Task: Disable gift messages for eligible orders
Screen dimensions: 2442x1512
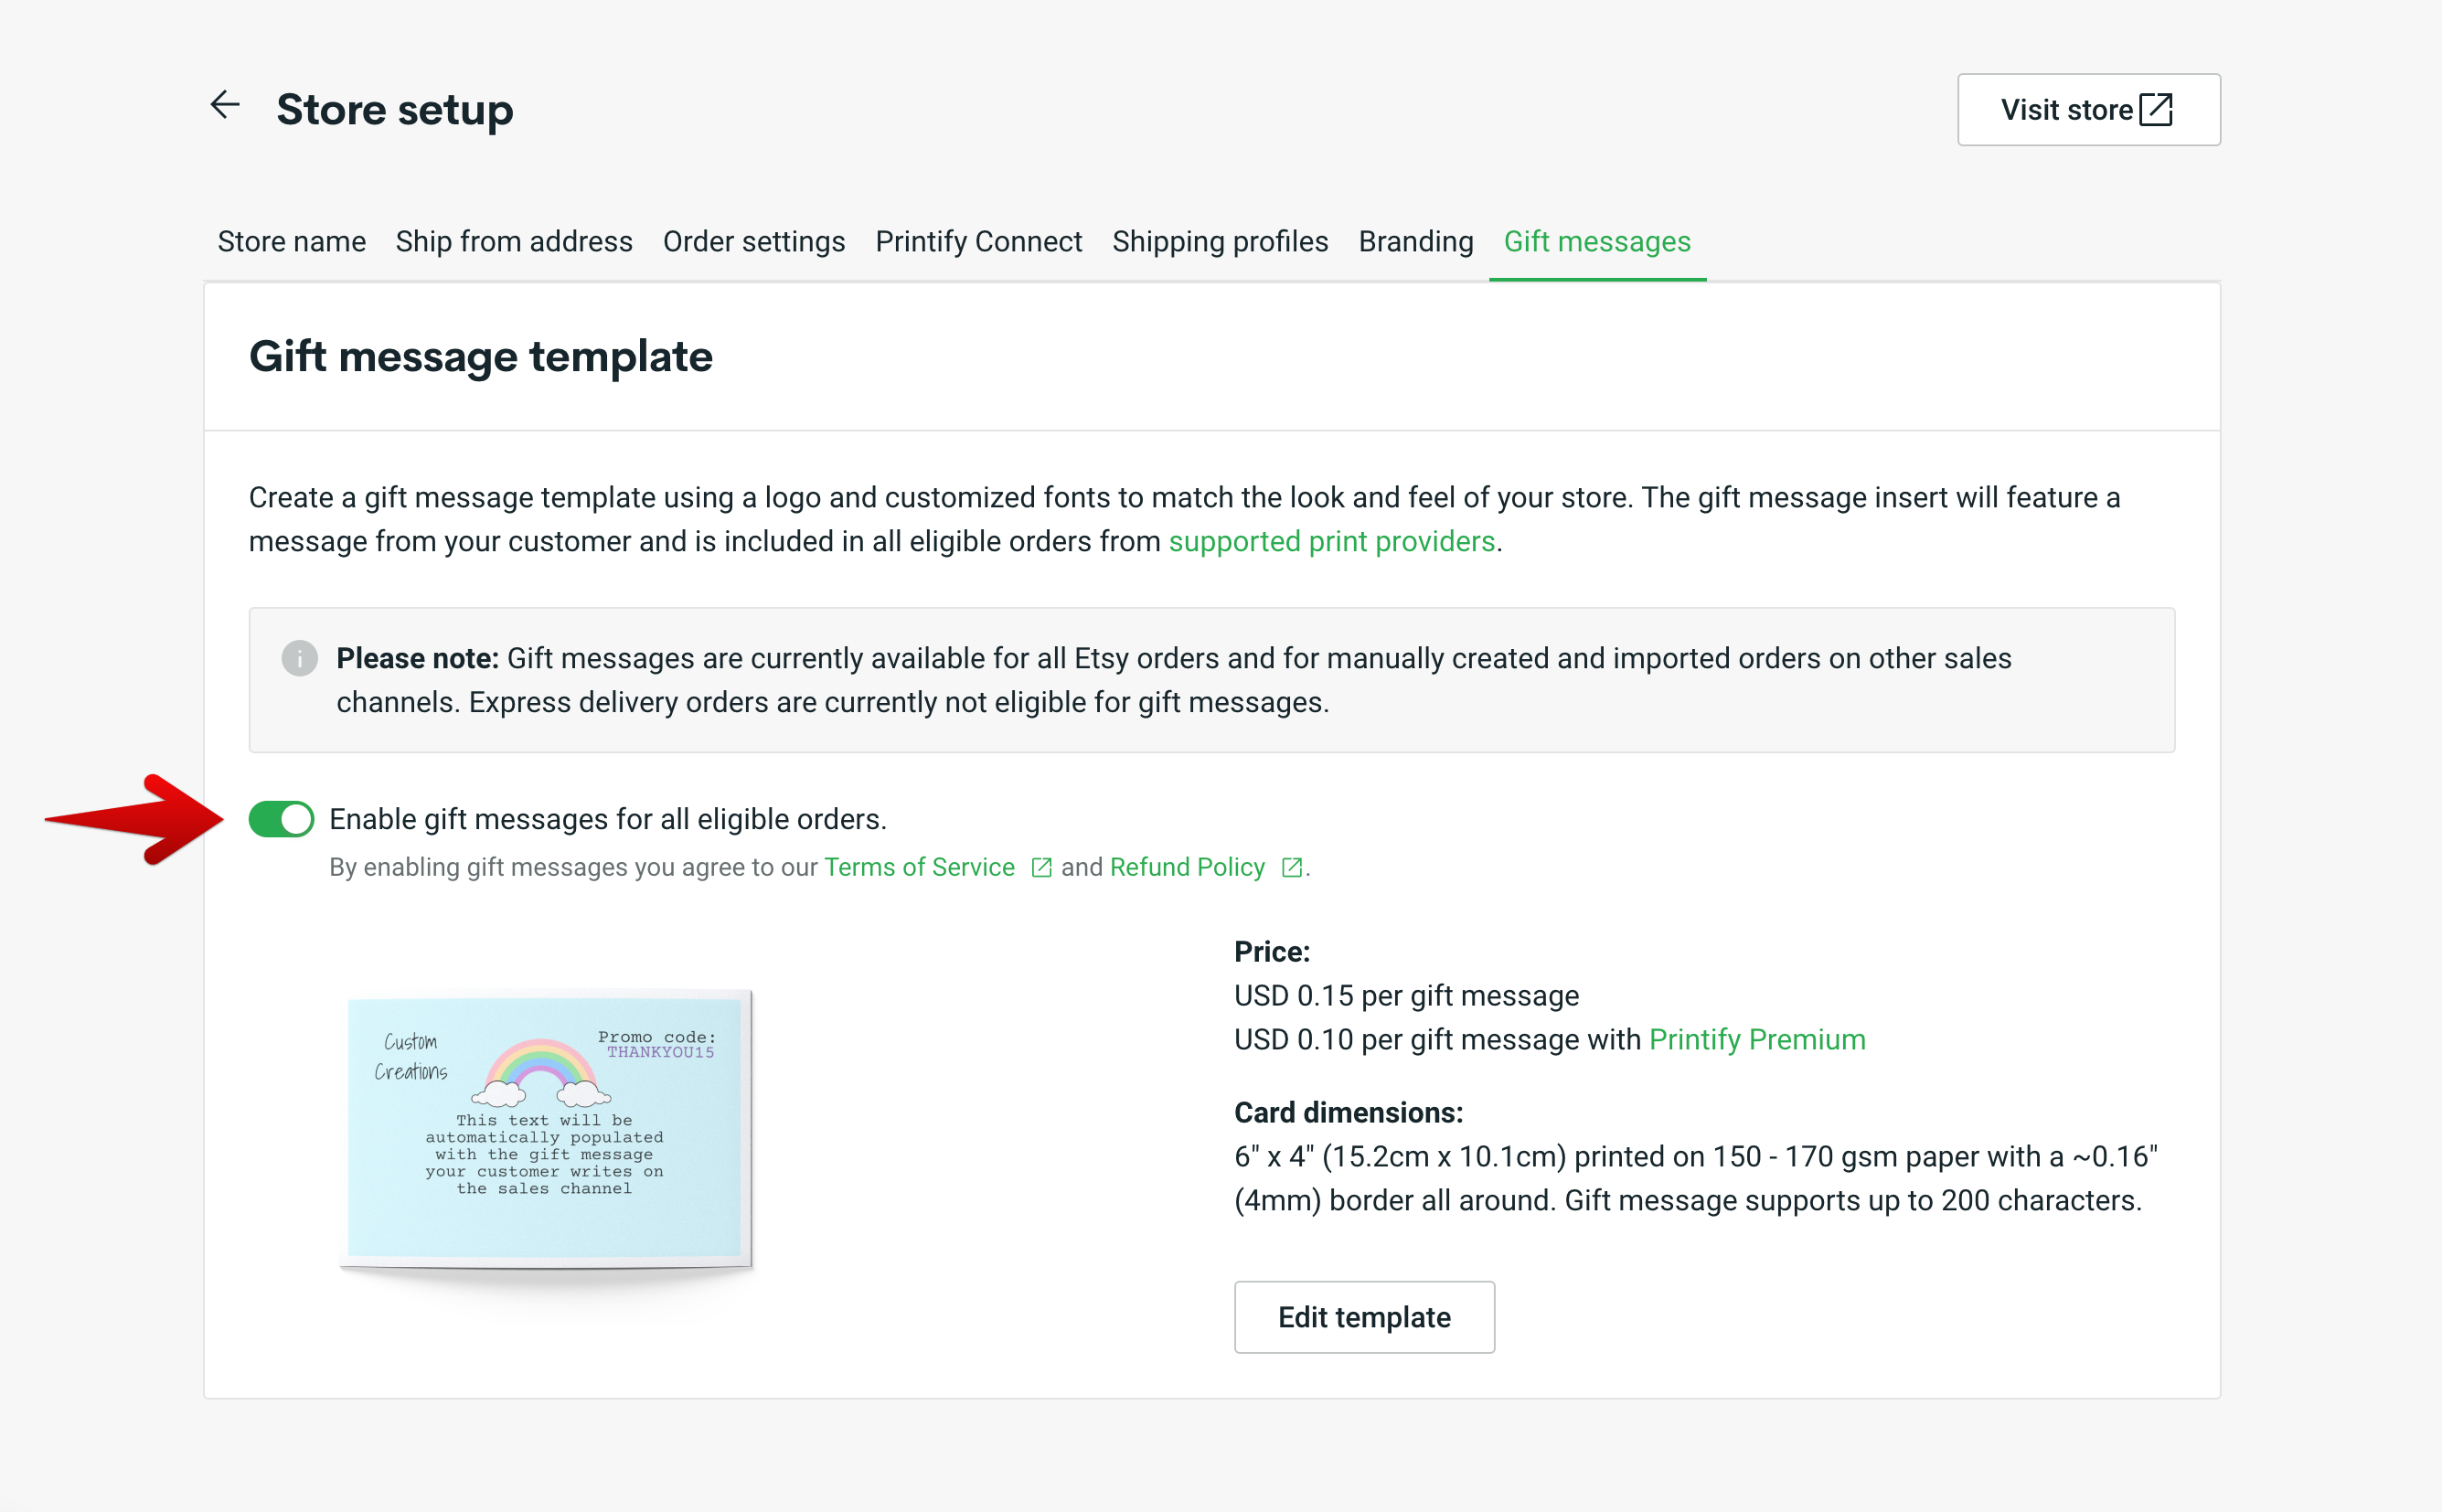Action: click(281, 818)
